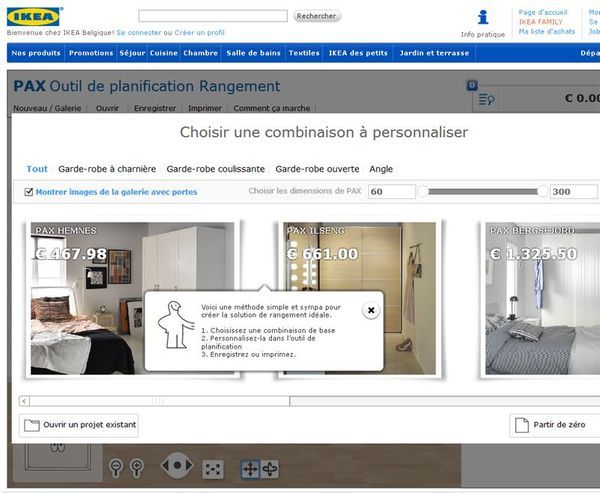Open the IKEA FAMILY link

click(541, 22)
